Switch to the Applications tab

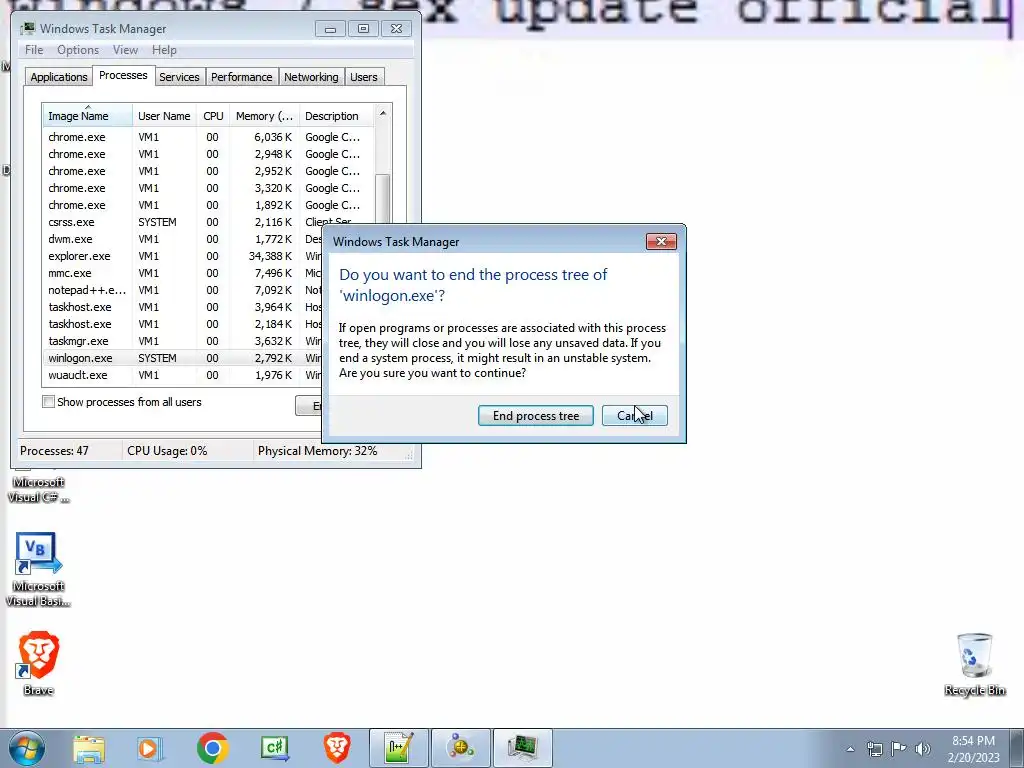59,77
